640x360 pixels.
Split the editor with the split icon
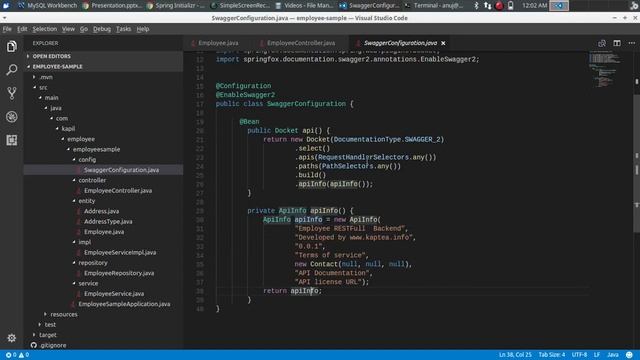617,43
